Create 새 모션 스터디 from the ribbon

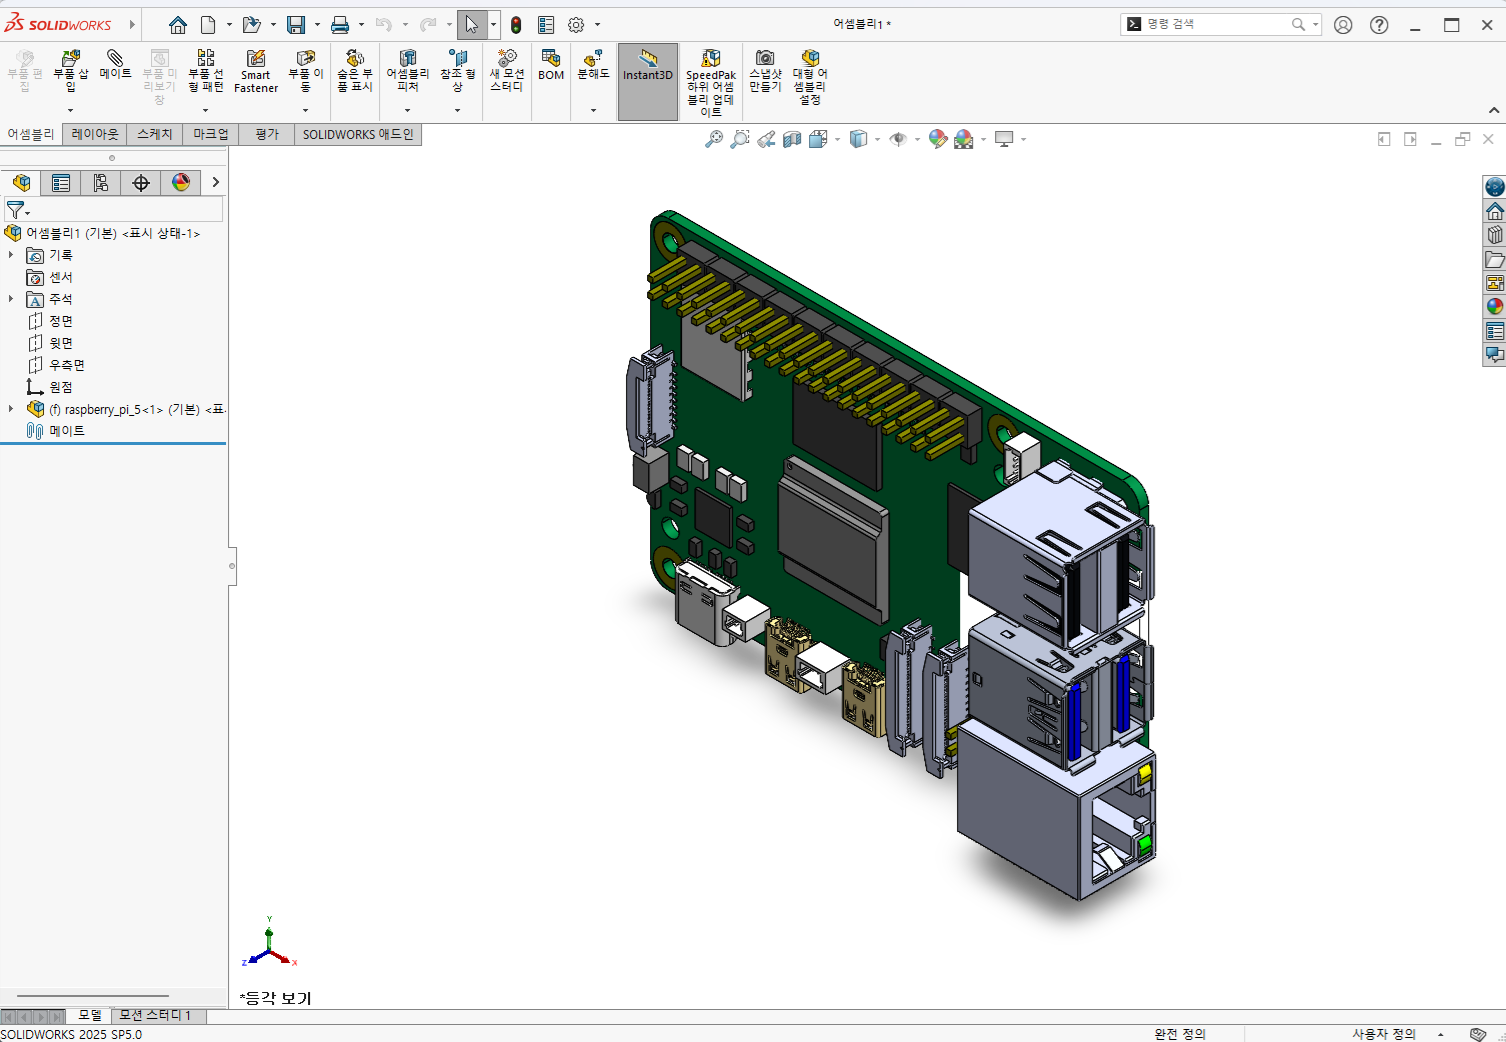click(x=507, y=72)
